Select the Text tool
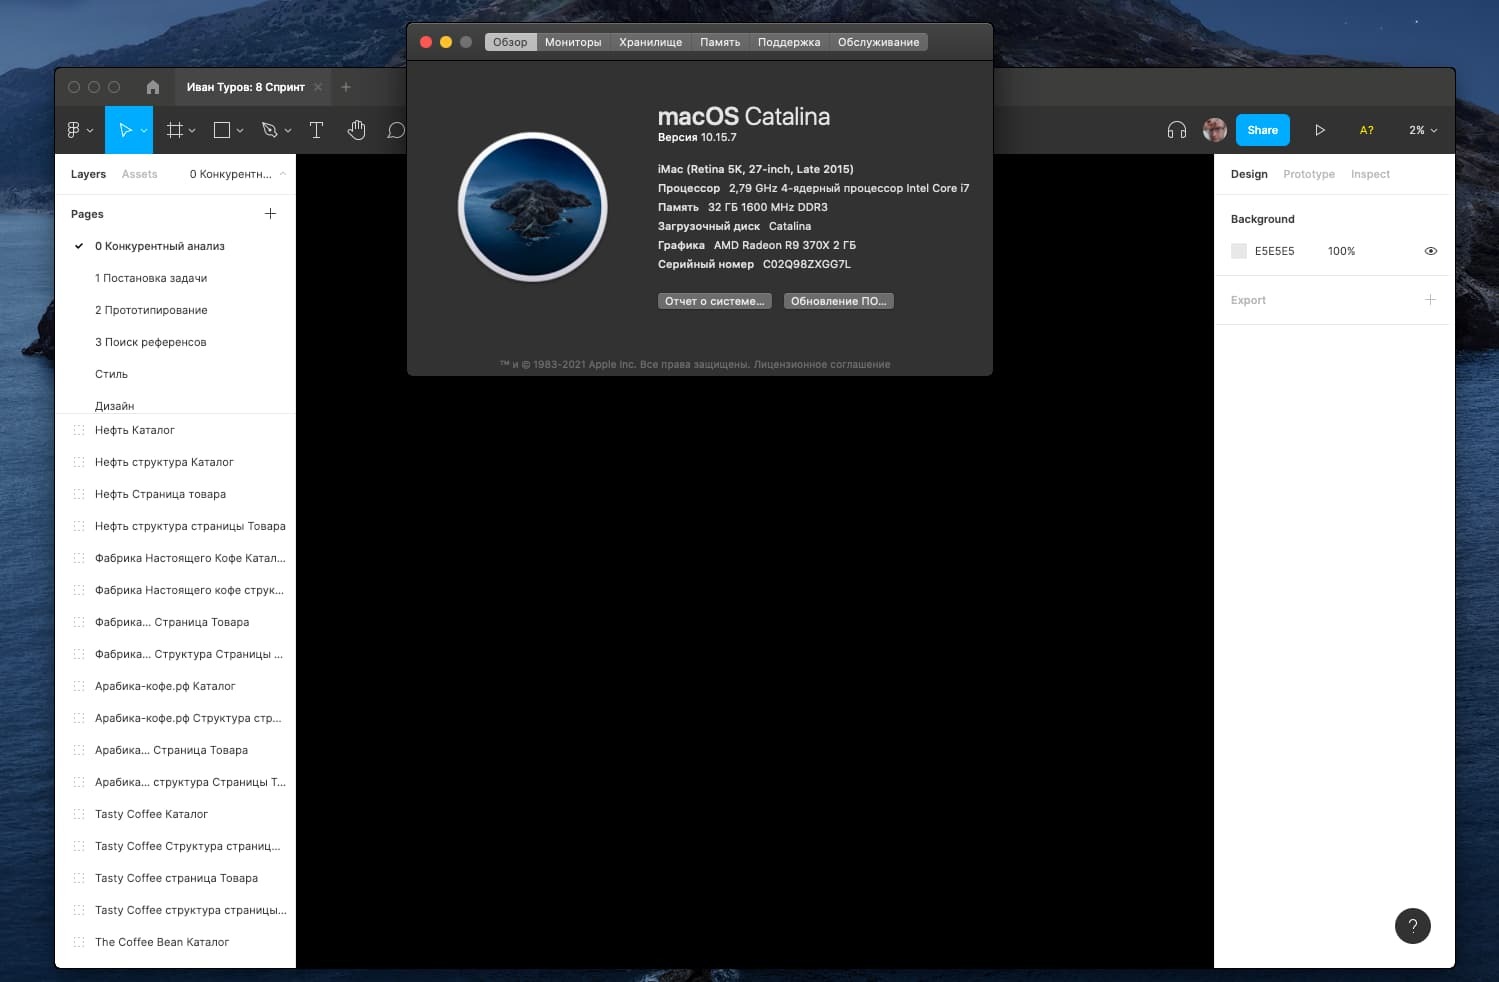 click(316, 130)
